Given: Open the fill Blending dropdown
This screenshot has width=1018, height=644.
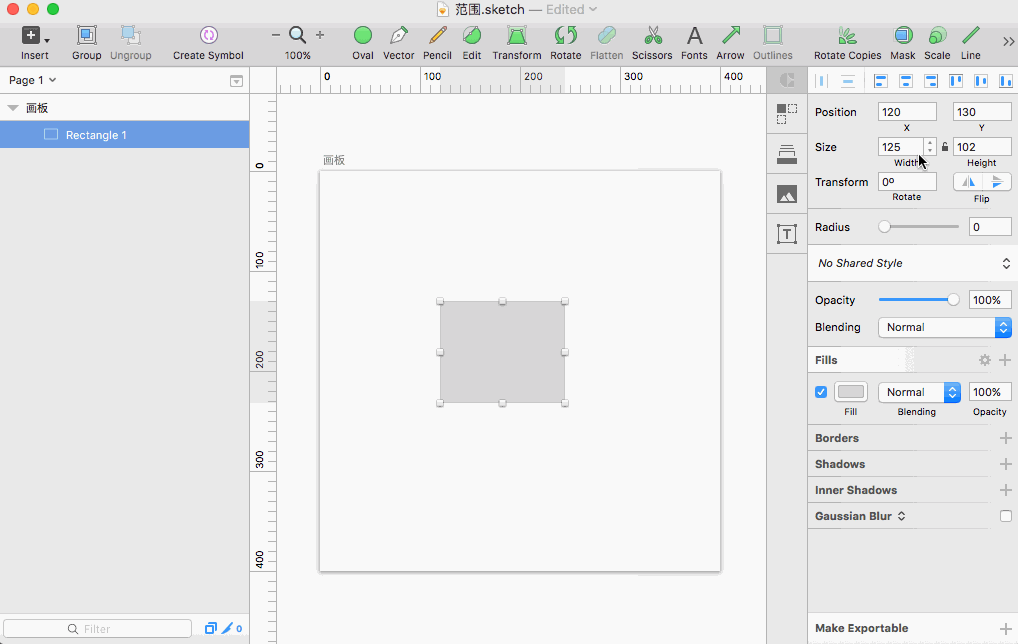Looking at the screenshot, I should pos(919,392).
